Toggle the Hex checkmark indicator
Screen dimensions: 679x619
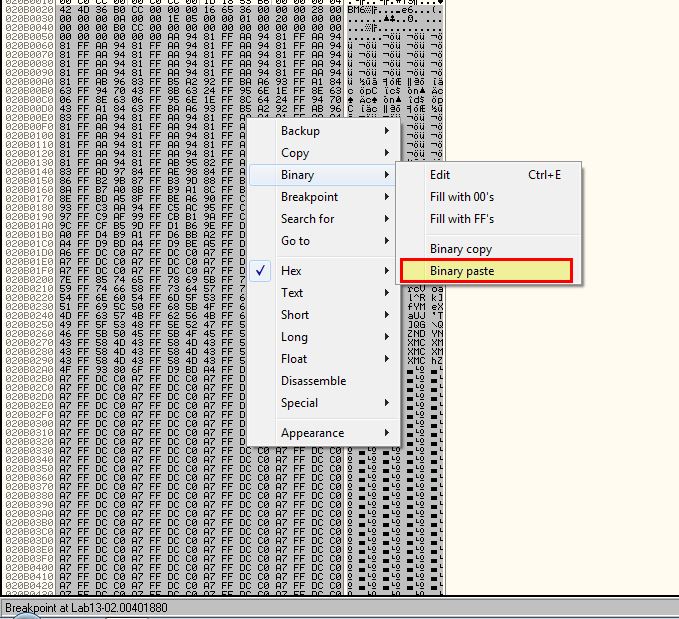260,271
